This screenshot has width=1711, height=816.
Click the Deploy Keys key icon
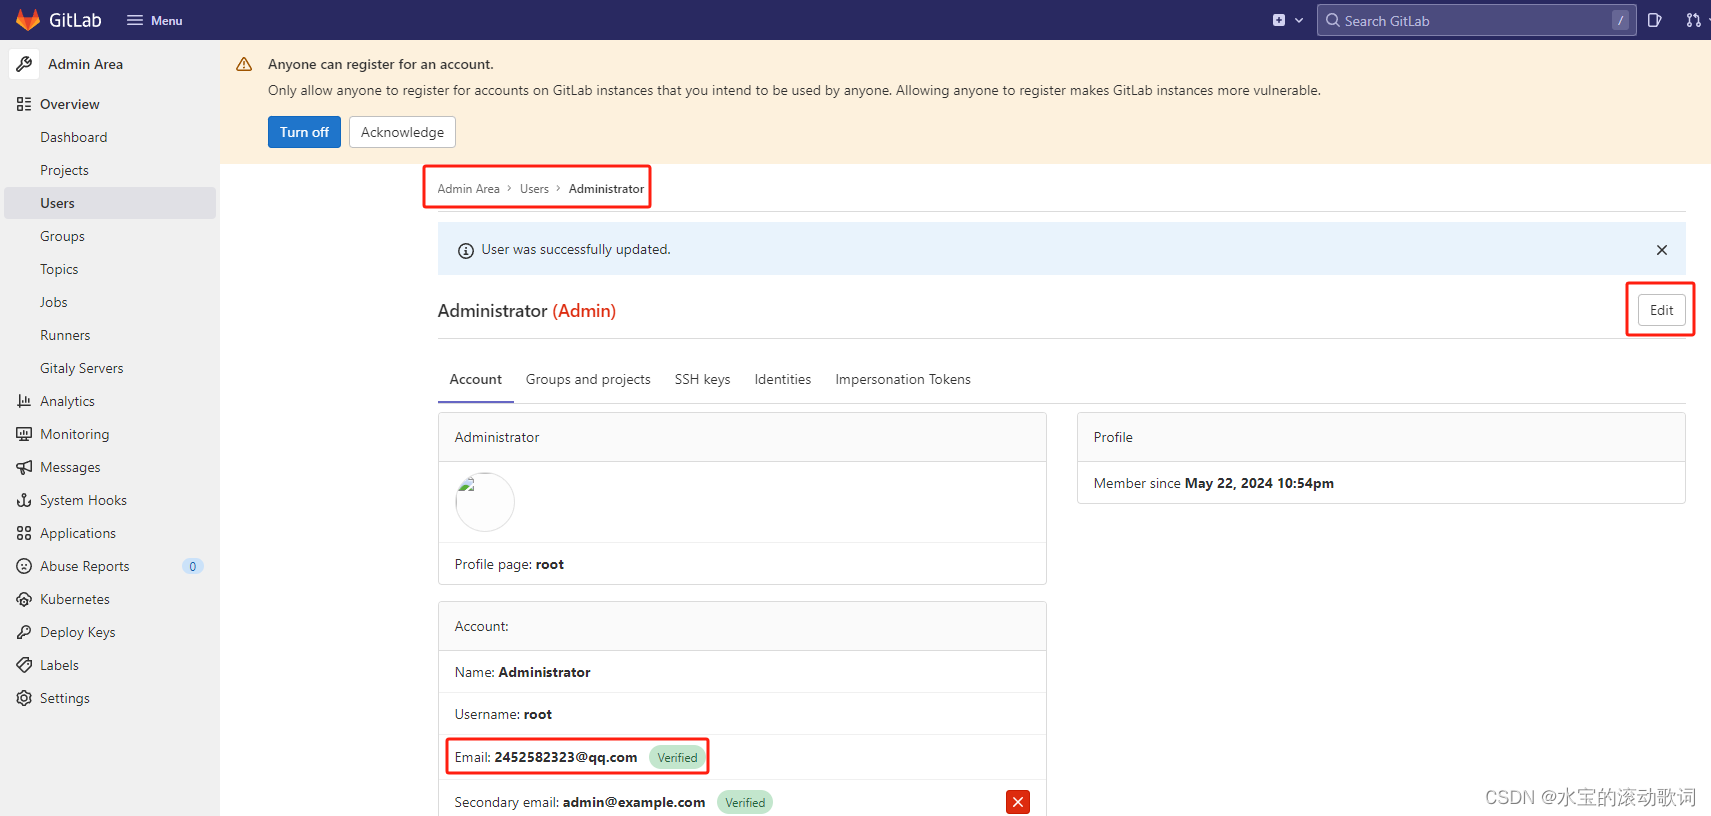pos(24,632)
